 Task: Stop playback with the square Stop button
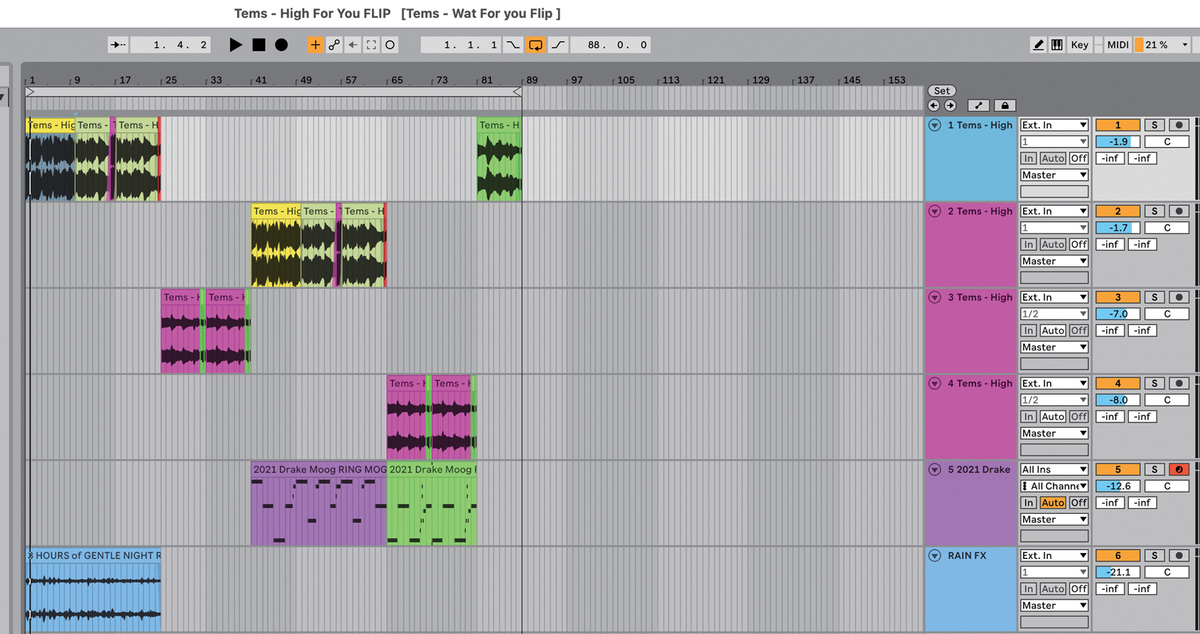(x=258, y=45)
